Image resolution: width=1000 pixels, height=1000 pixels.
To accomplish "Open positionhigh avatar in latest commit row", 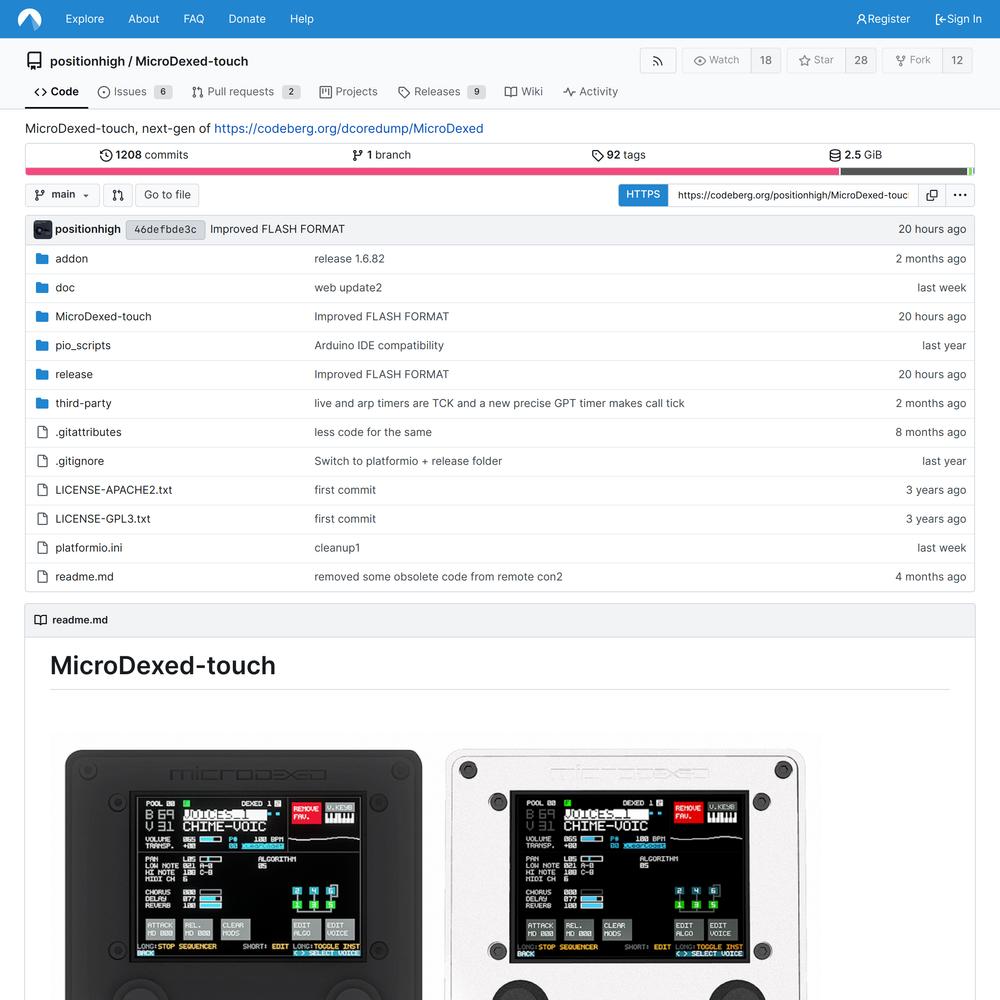I will (x=43, y=230).
